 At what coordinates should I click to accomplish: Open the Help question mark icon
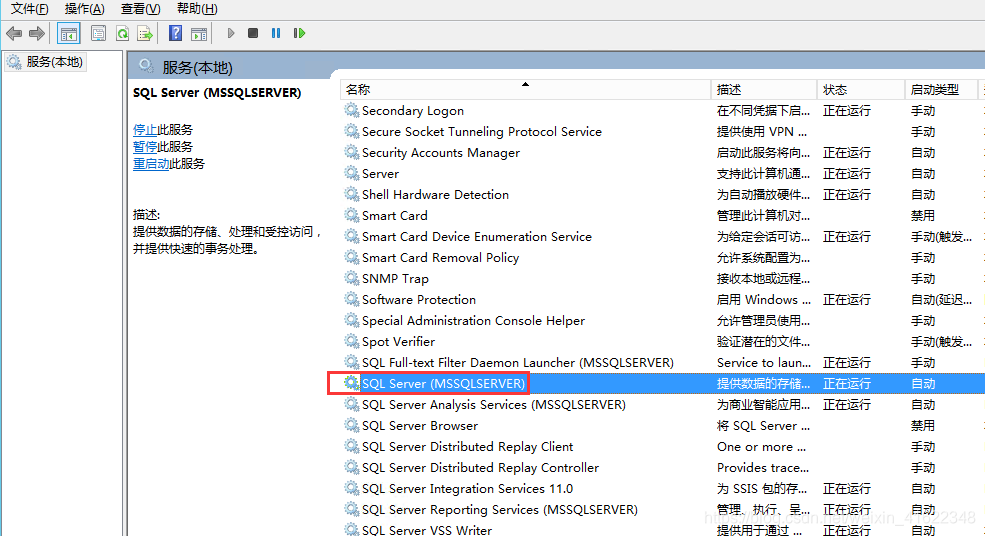[x=175, y=33]
